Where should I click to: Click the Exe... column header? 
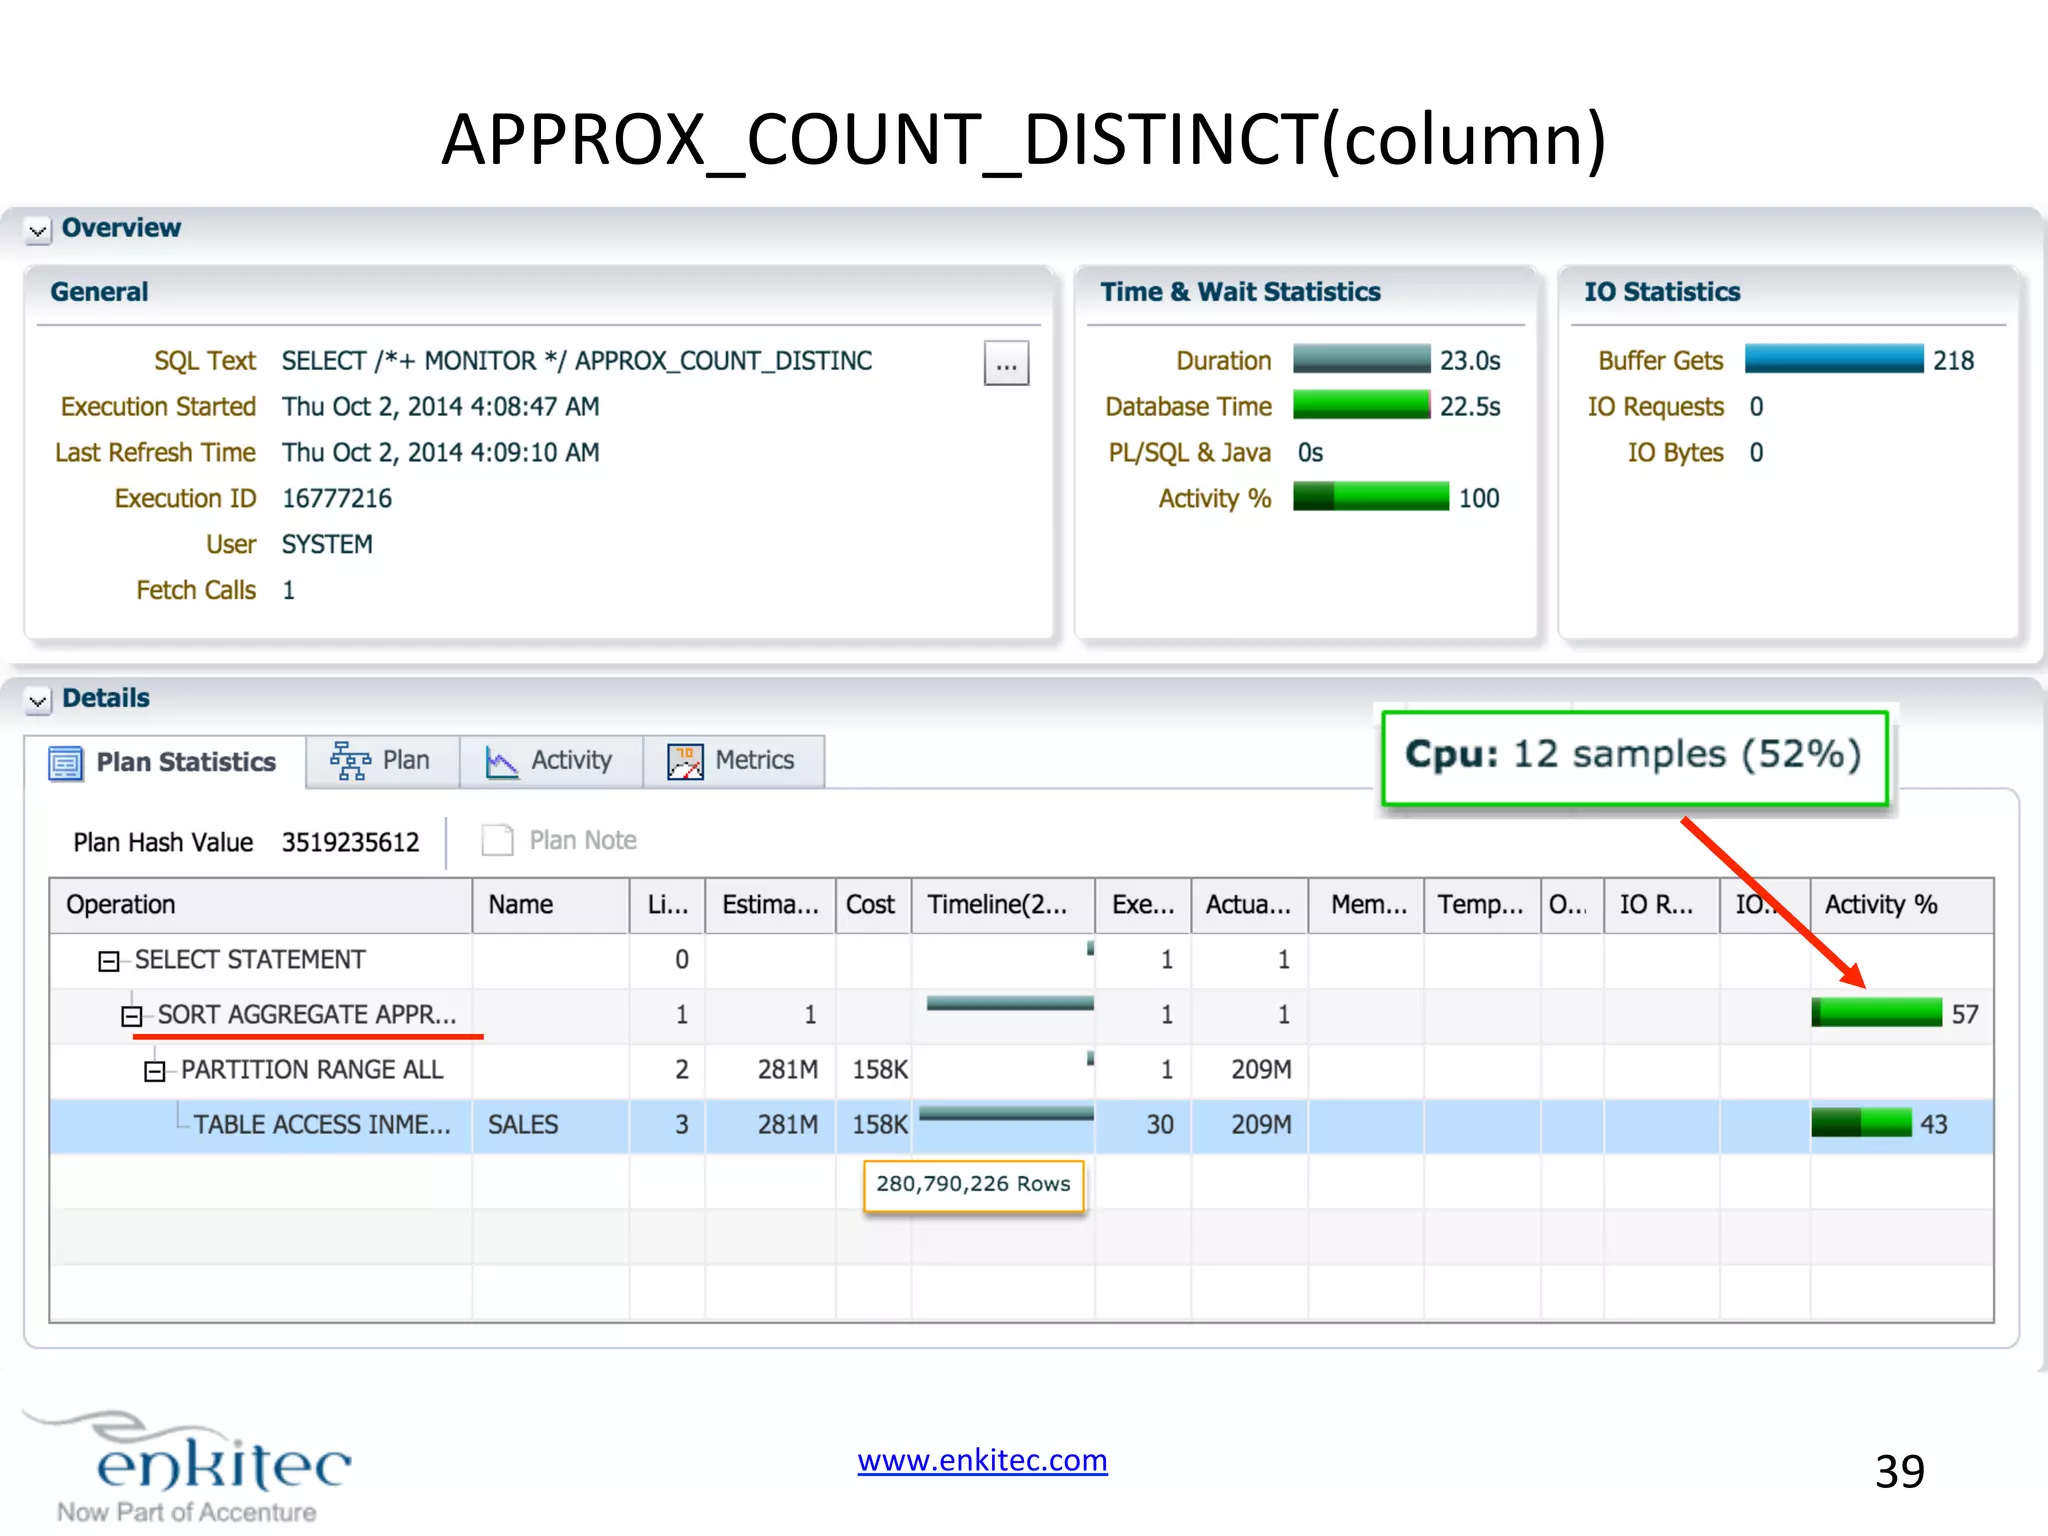1143,905
